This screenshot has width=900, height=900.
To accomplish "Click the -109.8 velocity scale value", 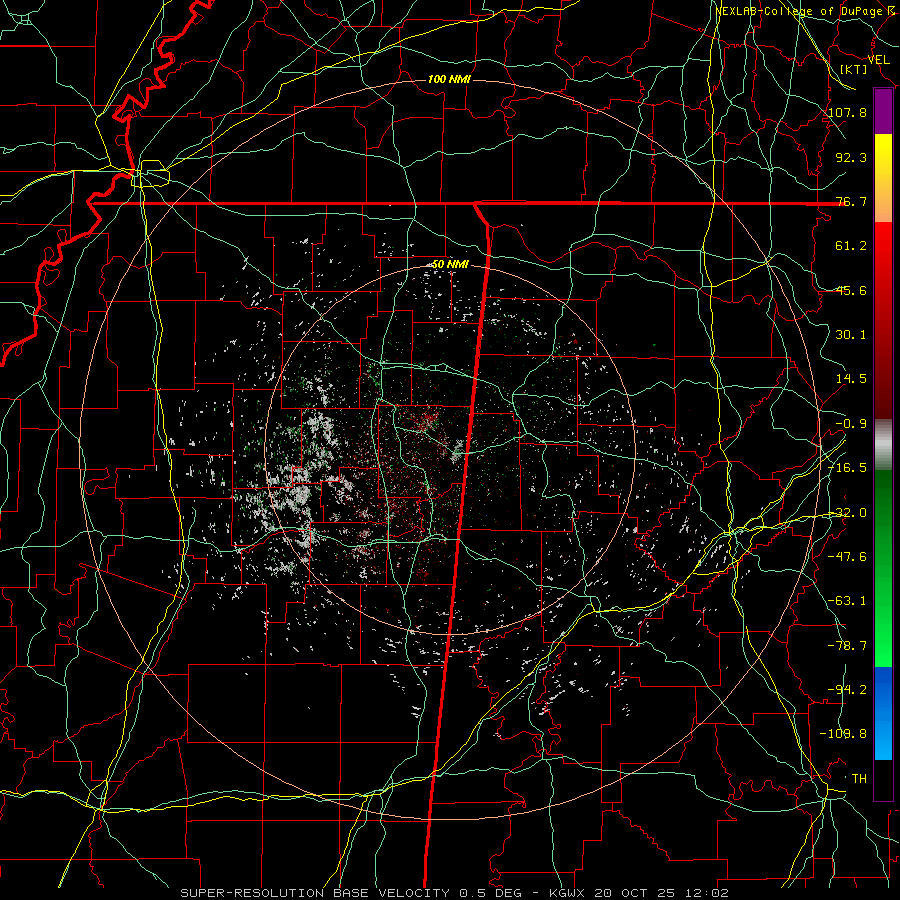I will point(844,734).
